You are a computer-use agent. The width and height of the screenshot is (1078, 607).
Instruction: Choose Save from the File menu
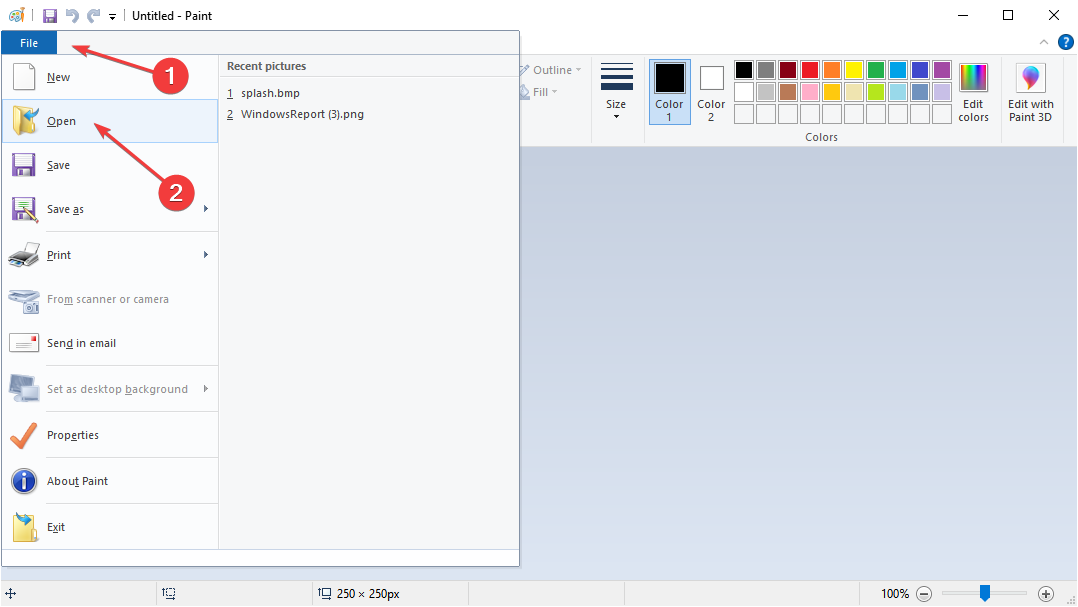[x=110, y=165]
